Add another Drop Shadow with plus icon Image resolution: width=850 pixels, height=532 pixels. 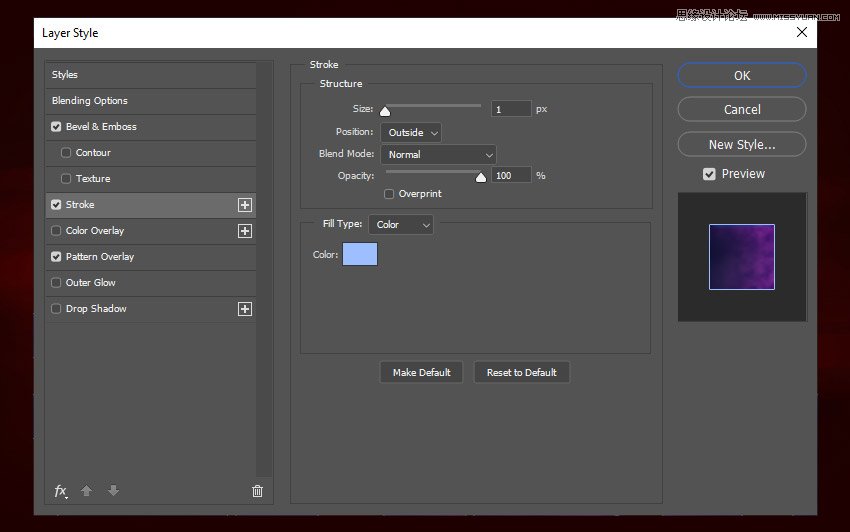(x=244, y=309)
